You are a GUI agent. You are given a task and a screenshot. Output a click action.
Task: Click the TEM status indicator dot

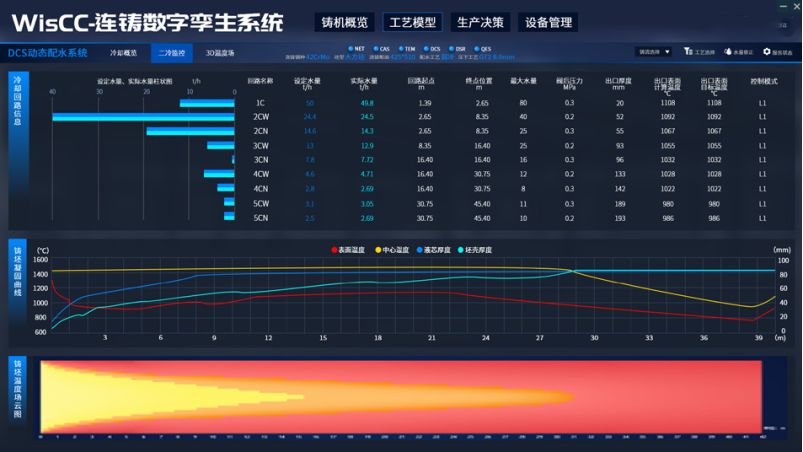pos(401,48)
